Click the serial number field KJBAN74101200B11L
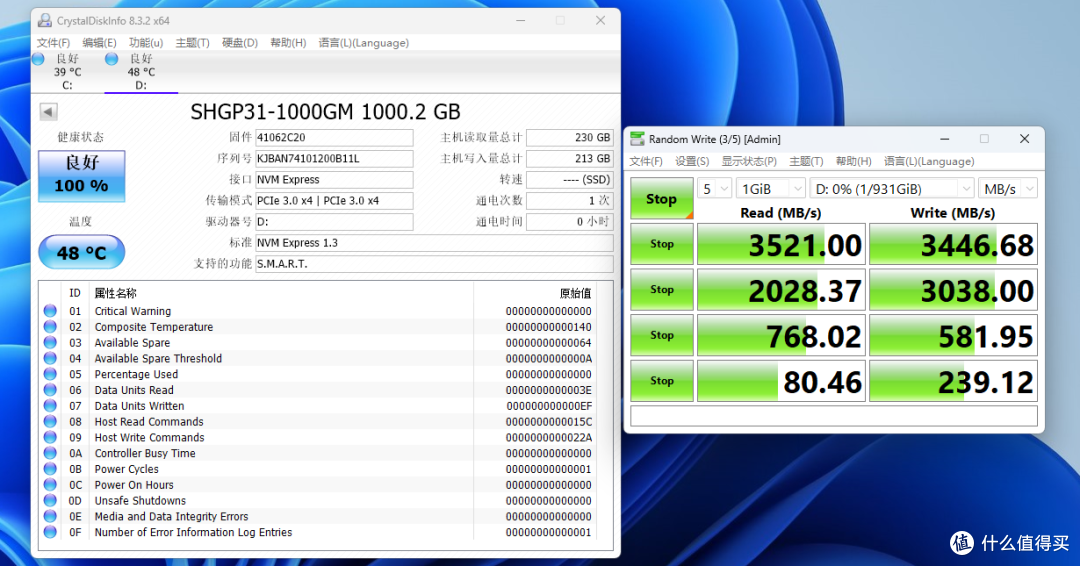 (x=334, y=158)
